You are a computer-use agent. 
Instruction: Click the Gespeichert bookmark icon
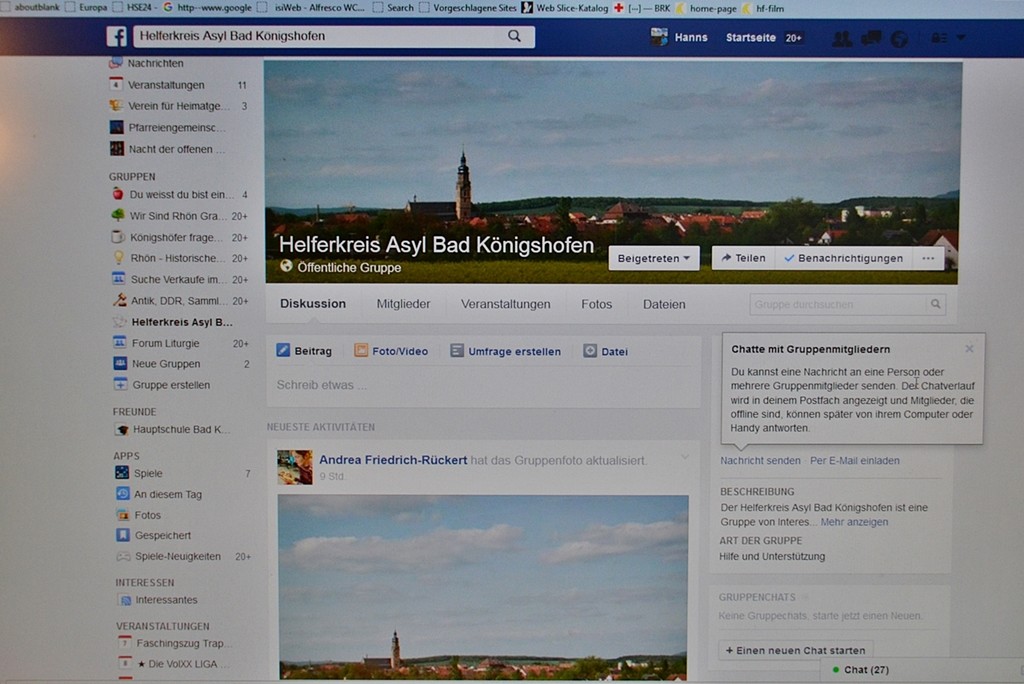pos(123,535)
